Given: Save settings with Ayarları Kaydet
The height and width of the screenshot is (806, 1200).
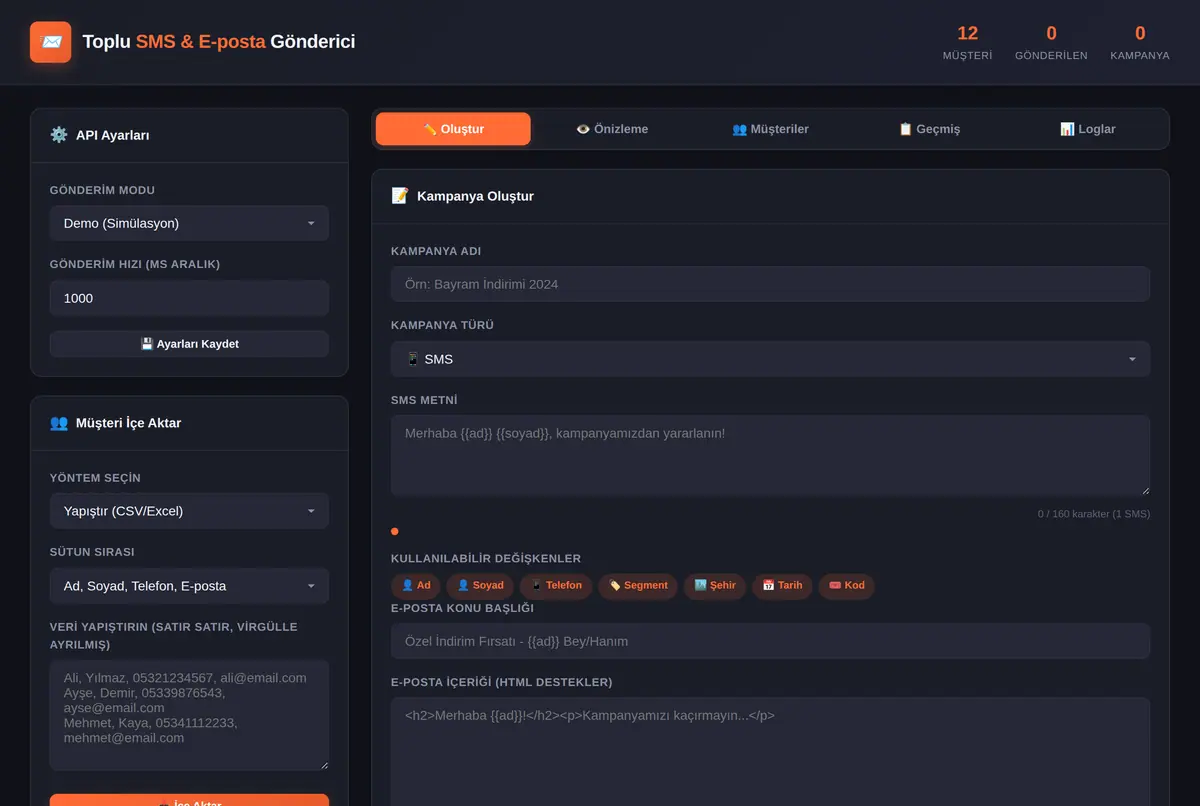Looking at the screenshot, I should click(189, 344).
